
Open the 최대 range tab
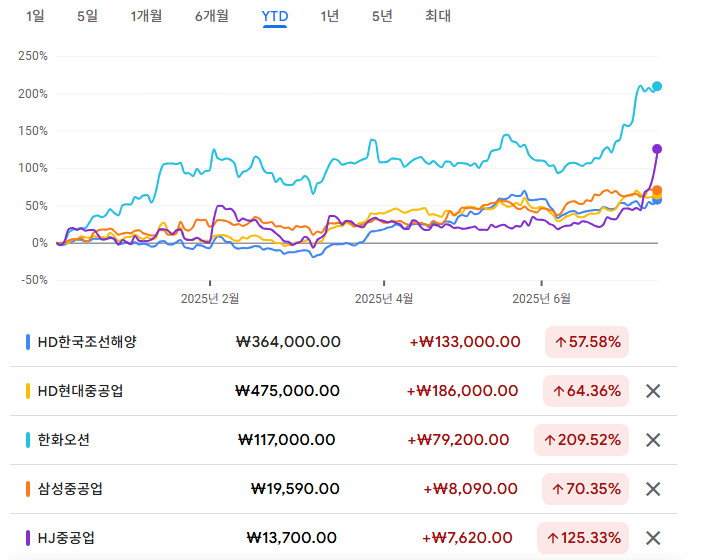click(437, 16)
